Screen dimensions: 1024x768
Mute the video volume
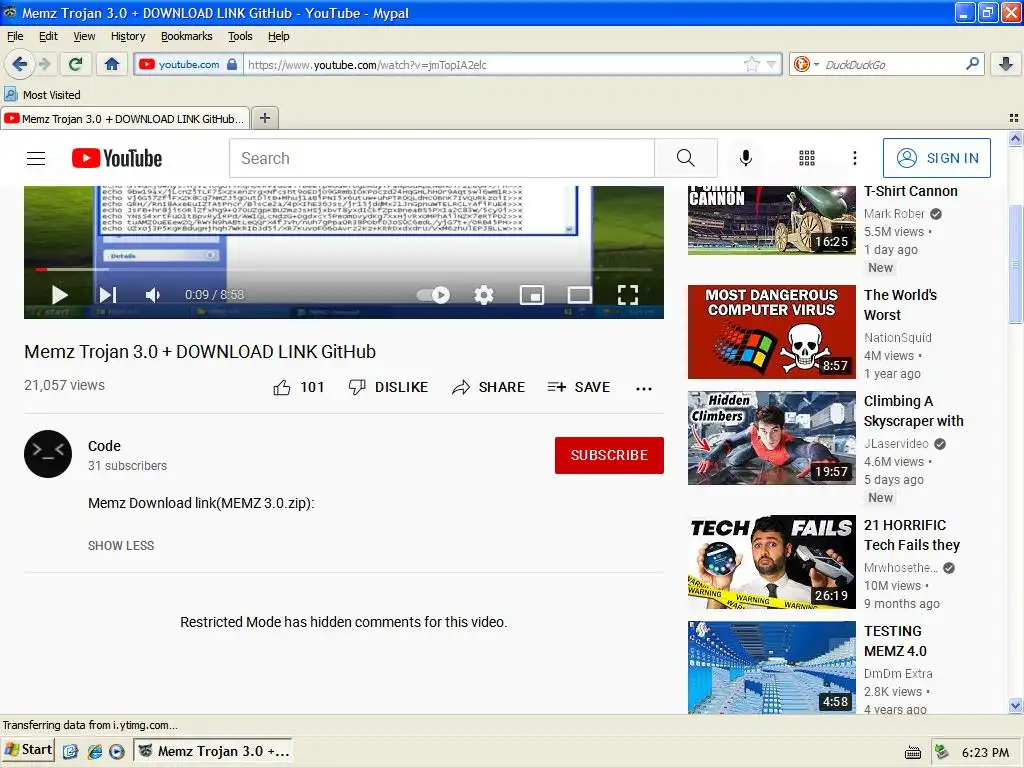click(153, 295)
